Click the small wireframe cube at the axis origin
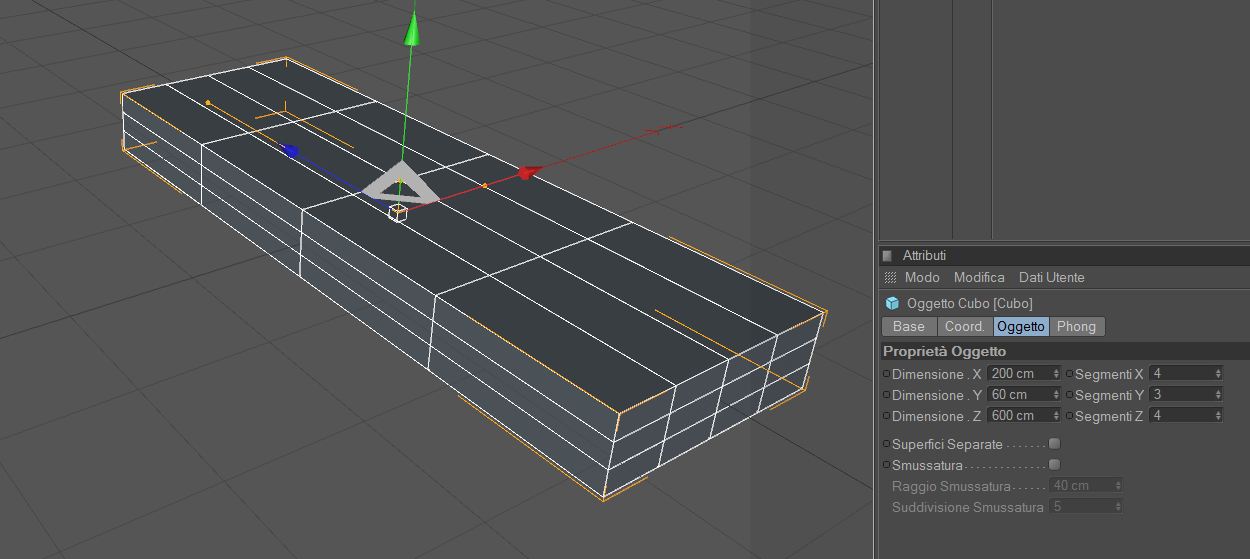 [x=398, y=212]
